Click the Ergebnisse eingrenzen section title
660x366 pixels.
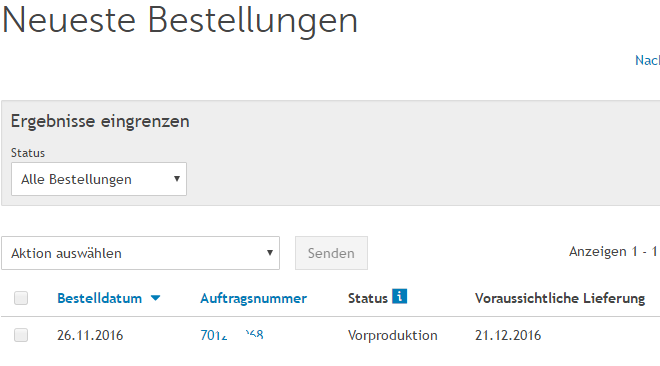tap(100, 121)
